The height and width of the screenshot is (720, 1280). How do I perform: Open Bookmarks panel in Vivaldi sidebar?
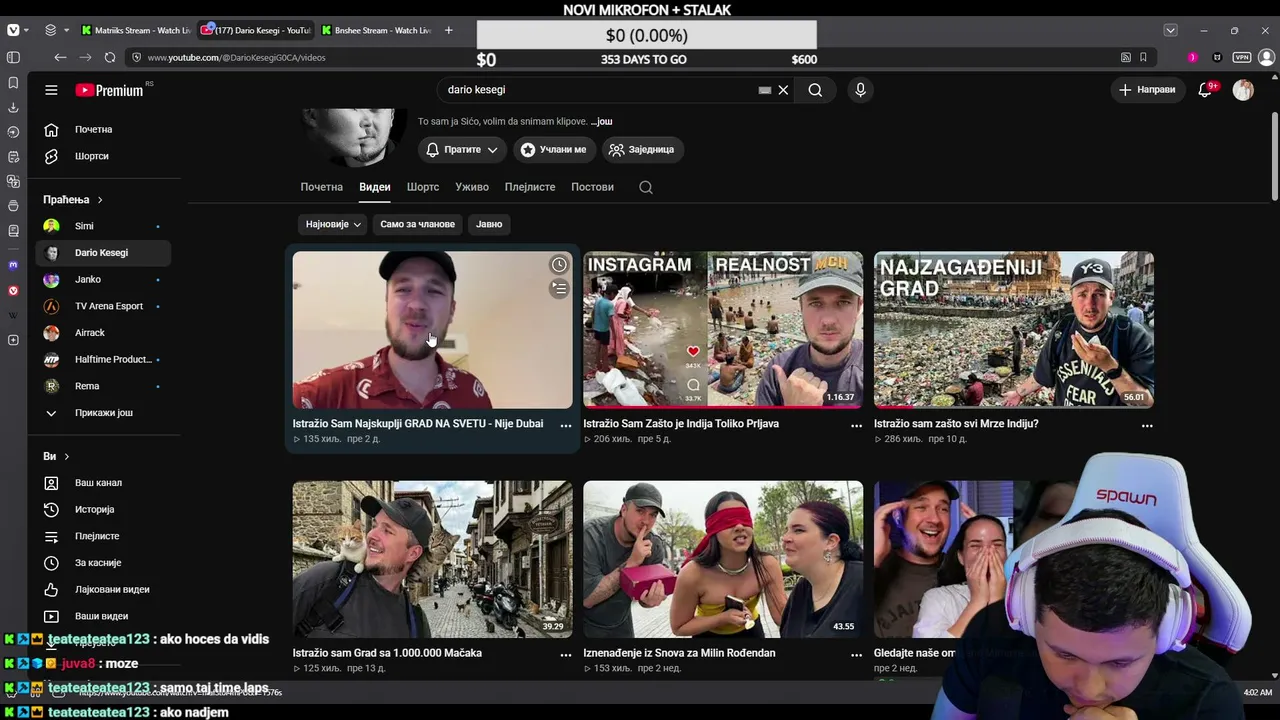(x=13, y=83)
